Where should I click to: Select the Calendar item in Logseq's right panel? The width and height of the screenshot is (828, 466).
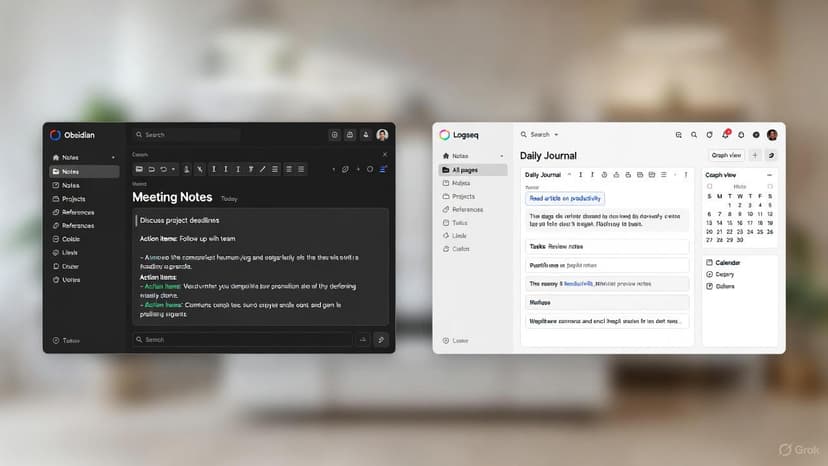pos(722,263)
